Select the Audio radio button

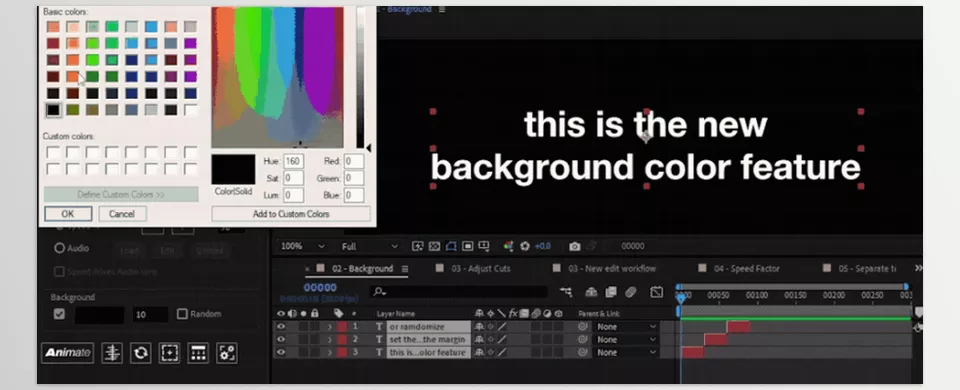pos(59,248)
